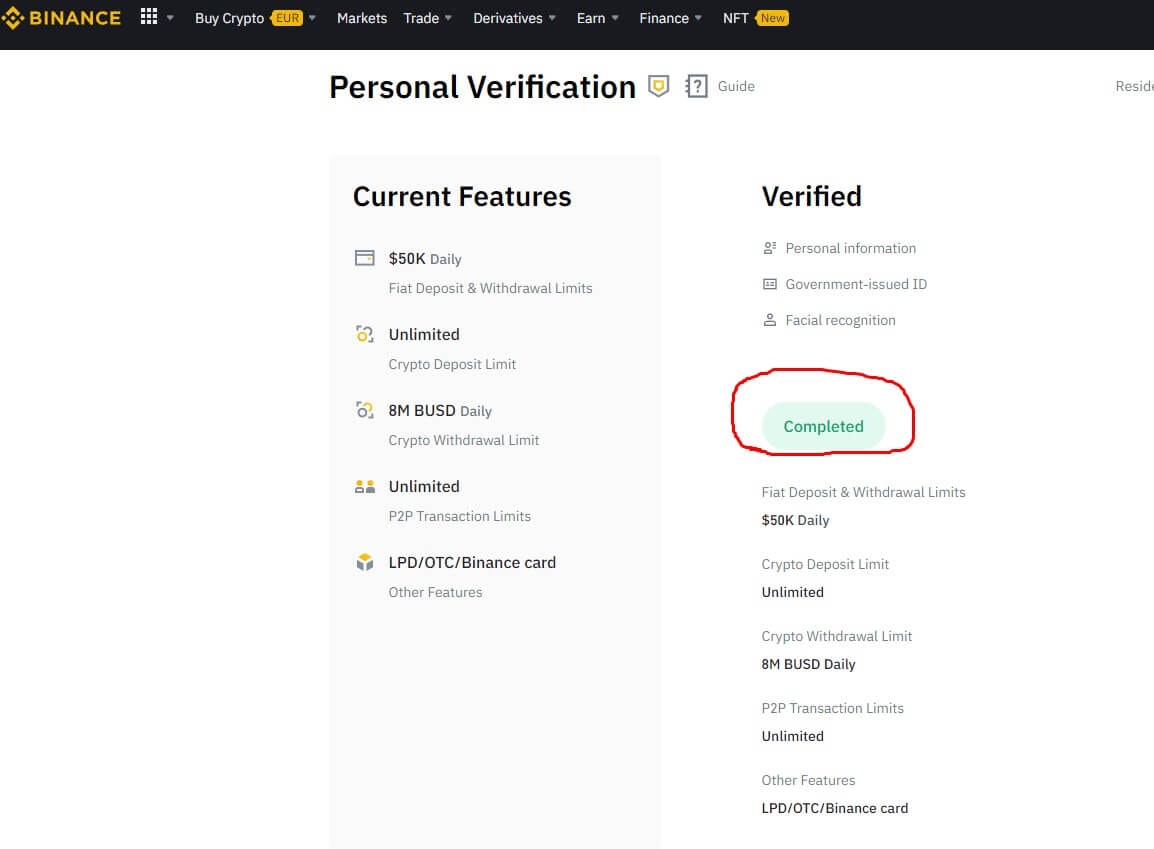Viewport: 1154px width, 849px height.
Task: Click the P2P Transaction Limits people icon
Action: [x=364, y=486]
